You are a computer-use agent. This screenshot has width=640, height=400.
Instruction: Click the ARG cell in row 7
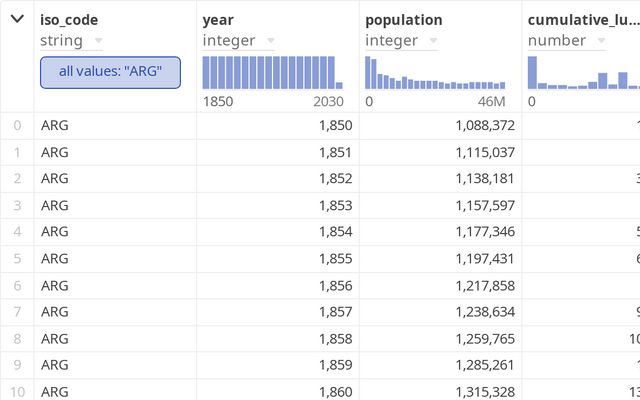coord(55,312)
